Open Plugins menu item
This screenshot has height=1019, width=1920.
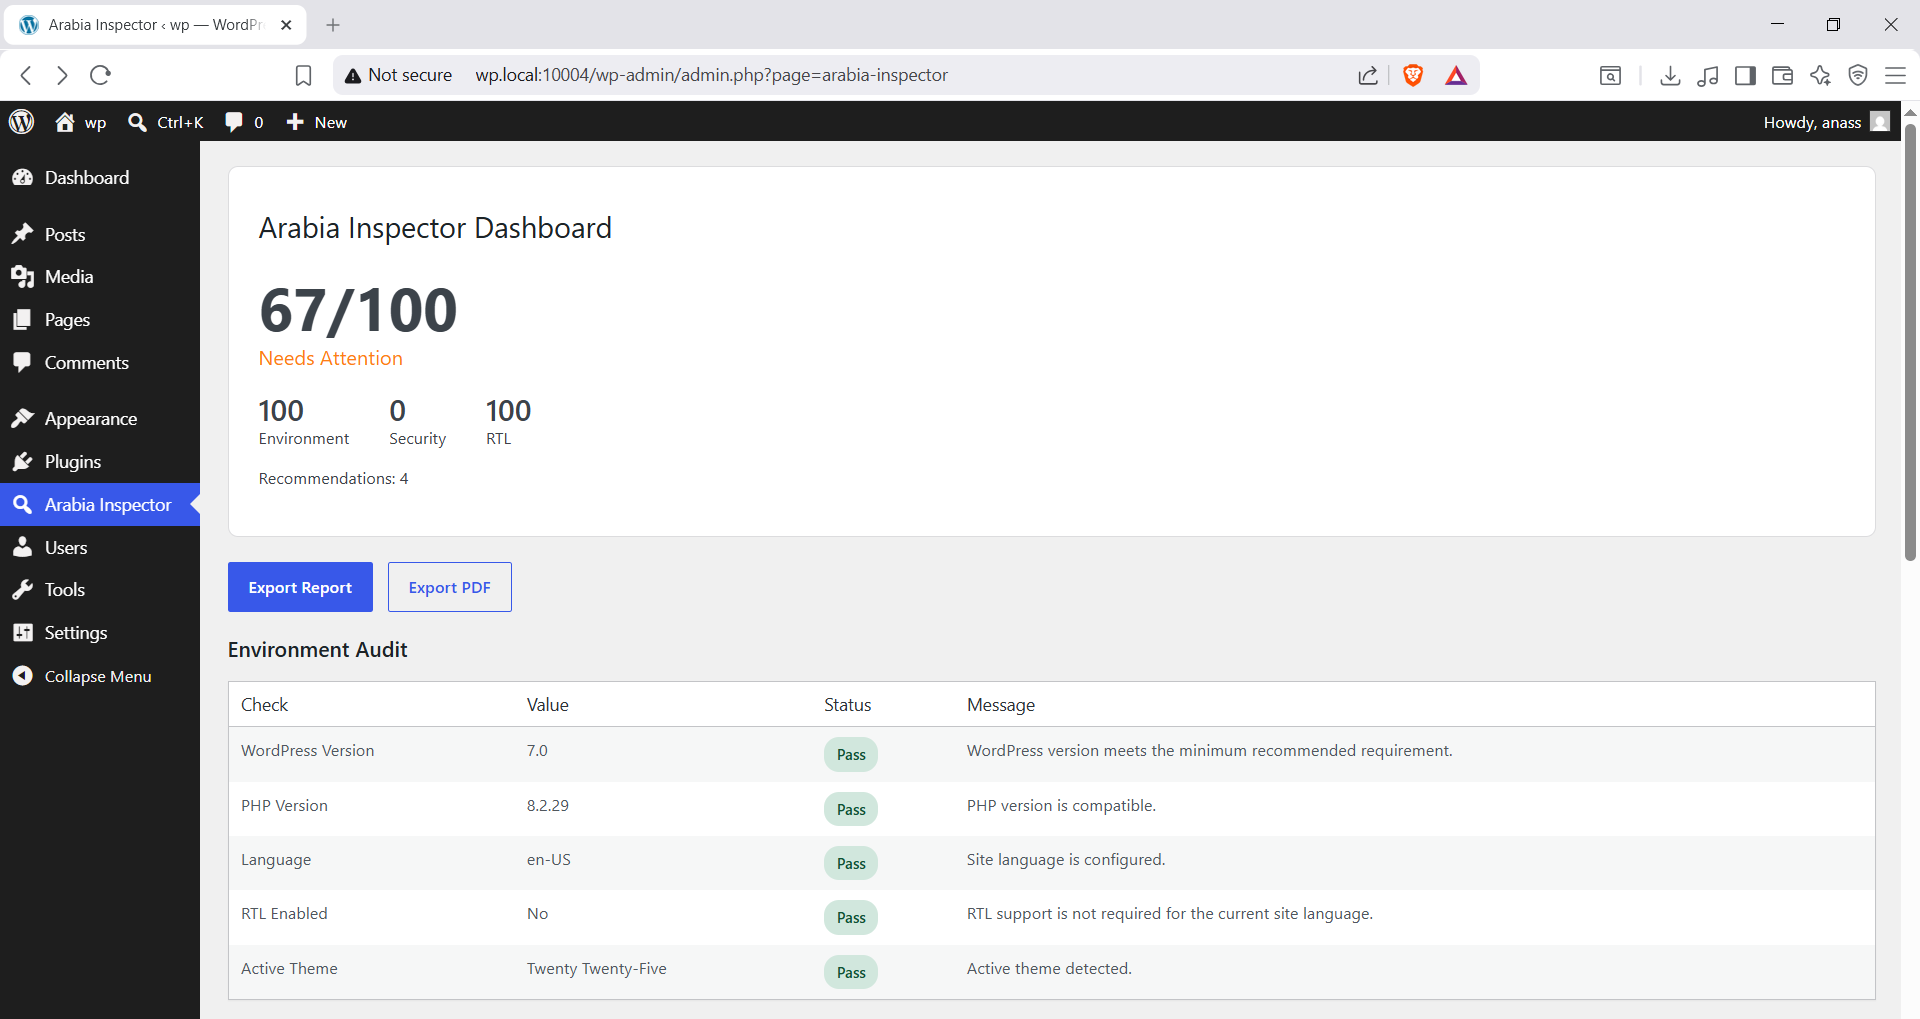(100, 461)
